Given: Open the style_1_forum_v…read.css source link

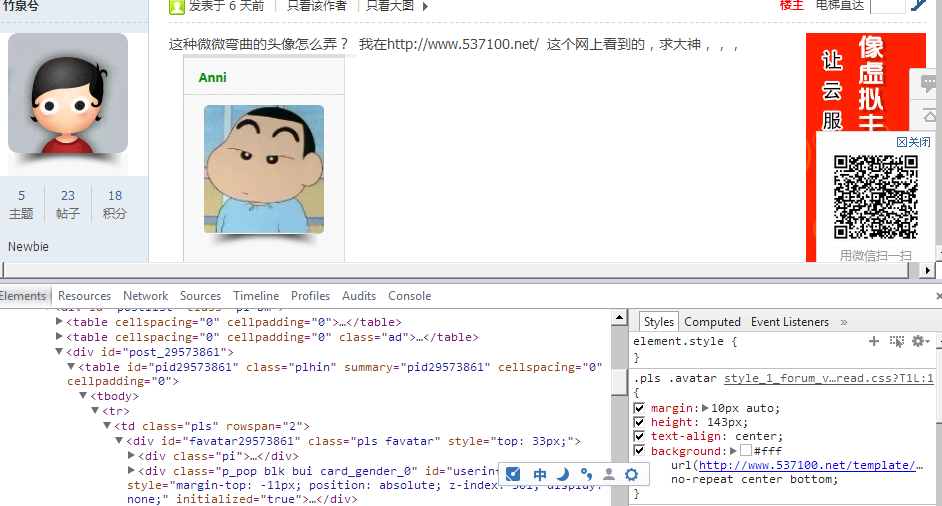Looking at the screenshot, I should [x=828, y=378].
